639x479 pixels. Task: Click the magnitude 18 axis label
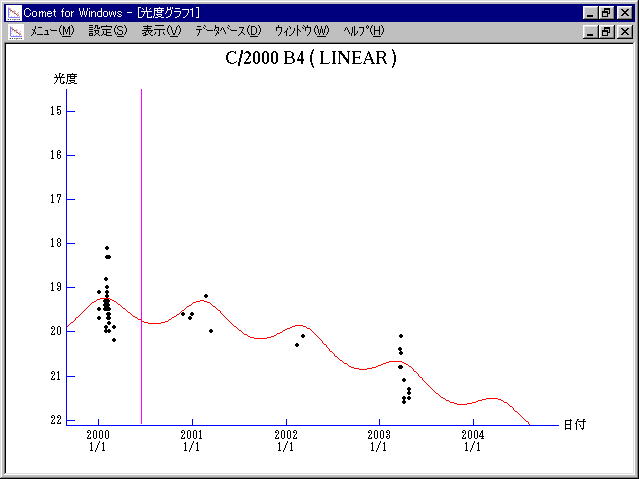tap(56, 243)
